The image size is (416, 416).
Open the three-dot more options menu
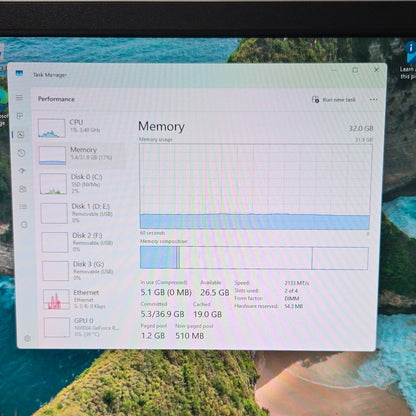[374, 100]
